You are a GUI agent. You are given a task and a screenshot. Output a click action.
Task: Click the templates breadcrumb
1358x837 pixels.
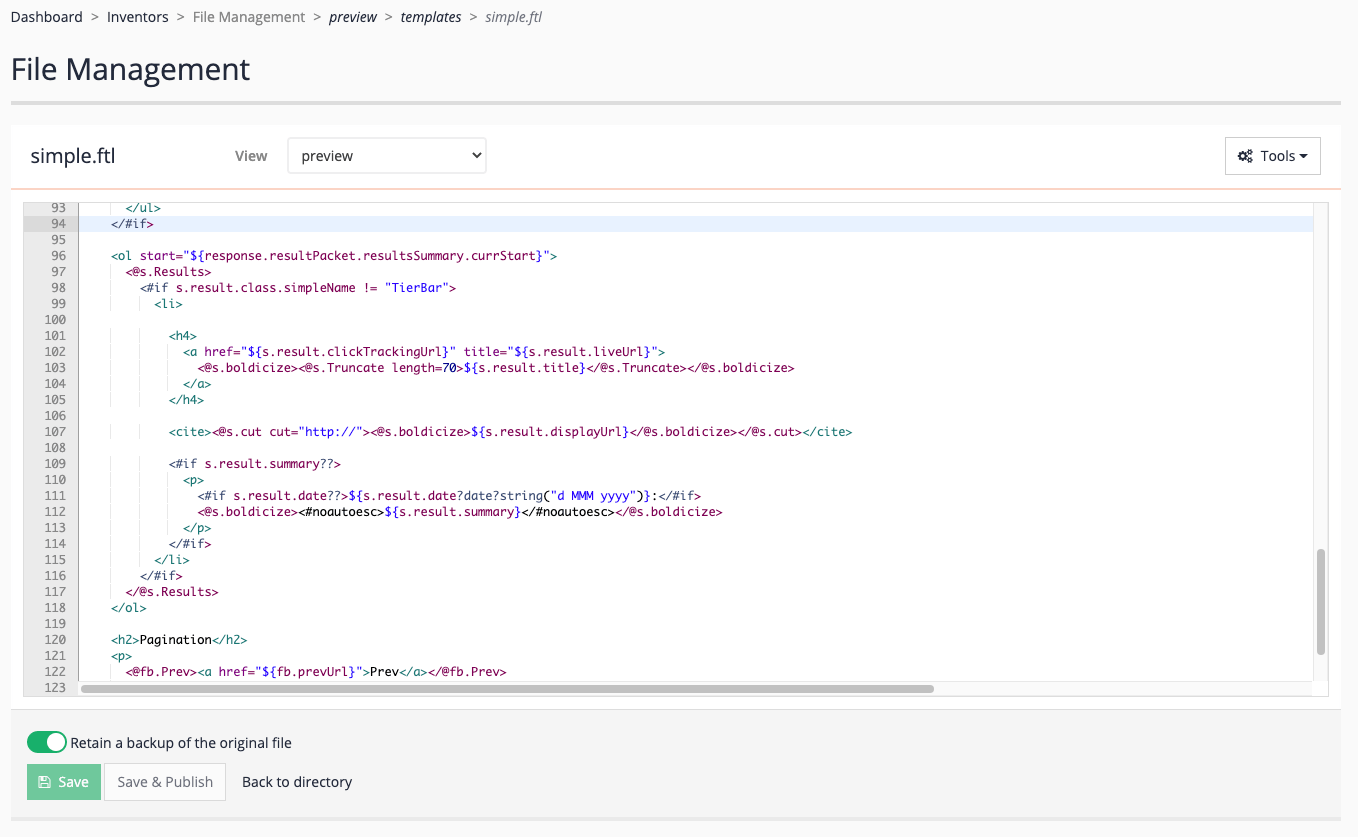pos(430,16)
